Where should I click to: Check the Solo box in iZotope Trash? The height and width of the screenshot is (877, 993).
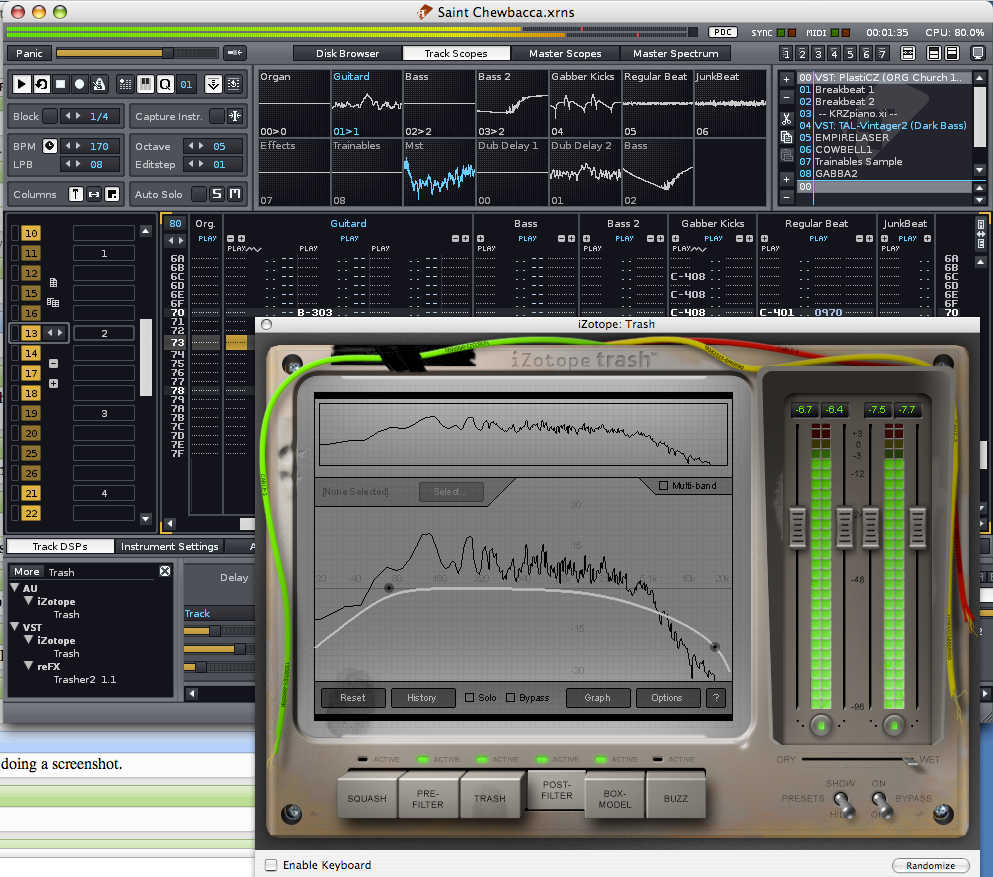point(469,697)
